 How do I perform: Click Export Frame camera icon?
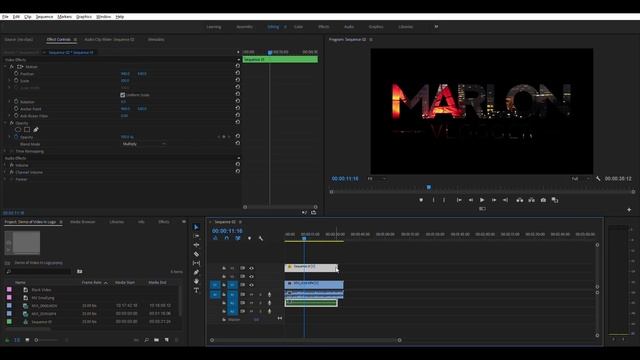[x=543, y=200]
